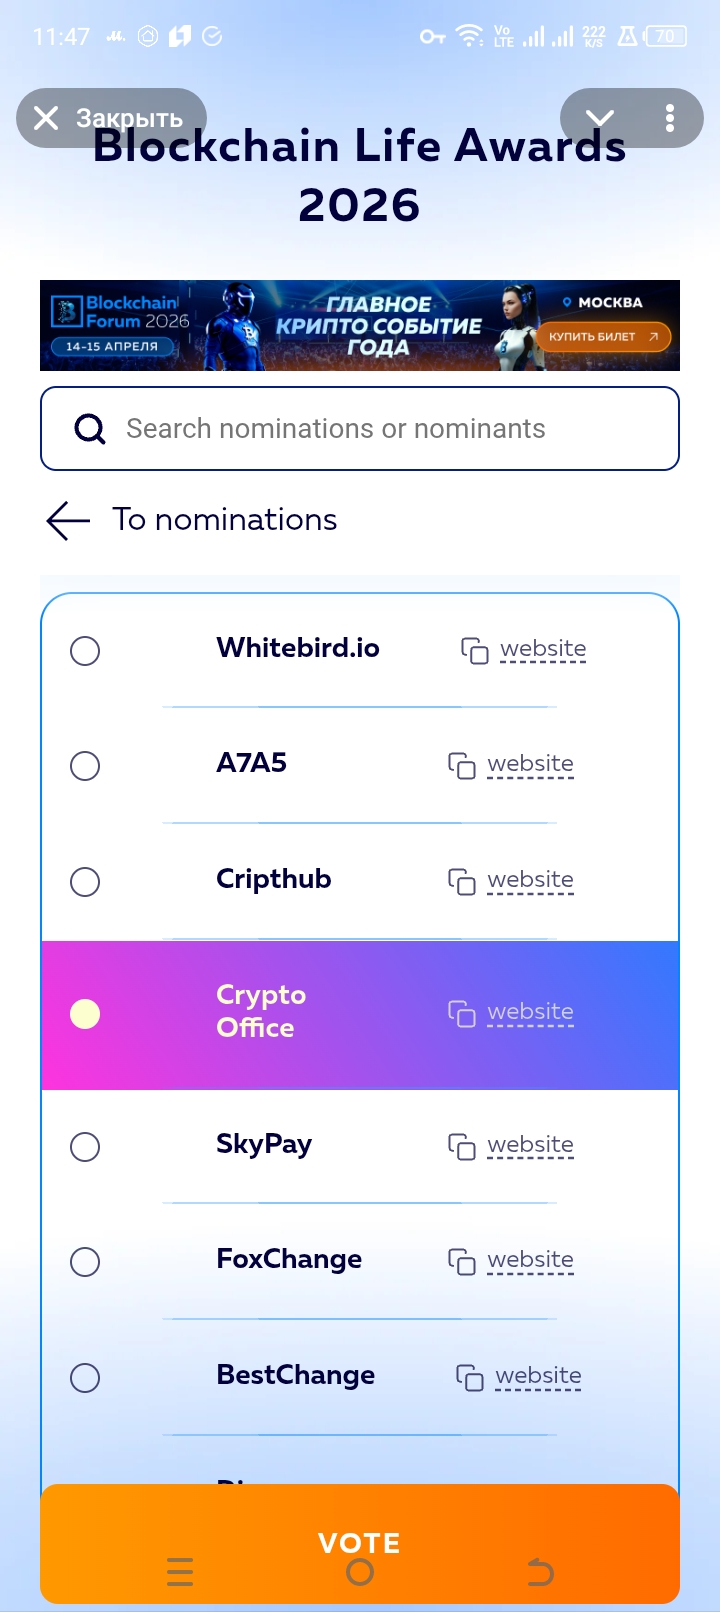This screenshot has height=1612, width=720.
Task: Open the Crypto Office website link
Action: click(530, 1012)
